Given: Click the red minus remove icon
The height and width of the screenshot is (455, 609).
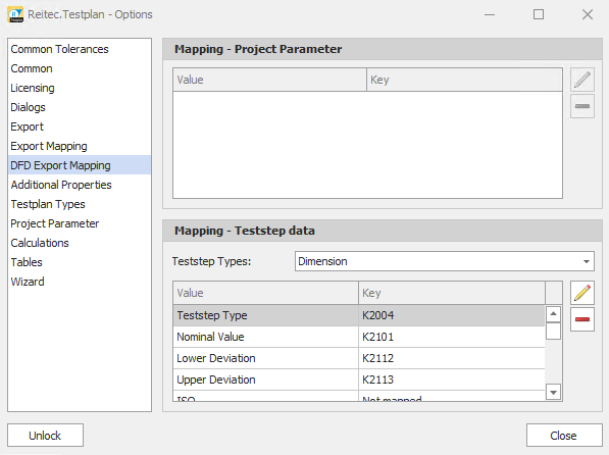Looking at the screenshot, I should pos(582,319).
